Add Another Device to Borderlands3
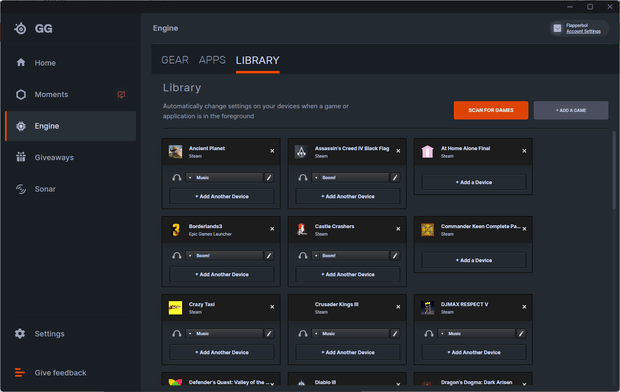Image resolution: width=620 pixels, height=392 pixels. coord(222,274)
